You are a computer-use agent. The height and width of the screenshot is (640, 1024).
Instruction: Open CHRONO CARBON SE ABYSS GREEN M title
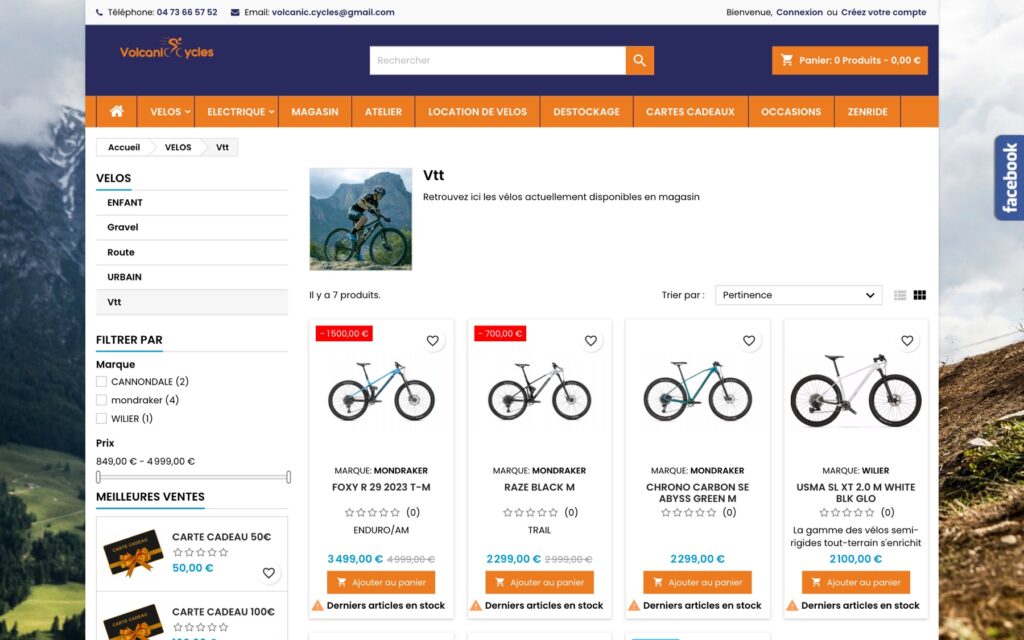point(697,493)
